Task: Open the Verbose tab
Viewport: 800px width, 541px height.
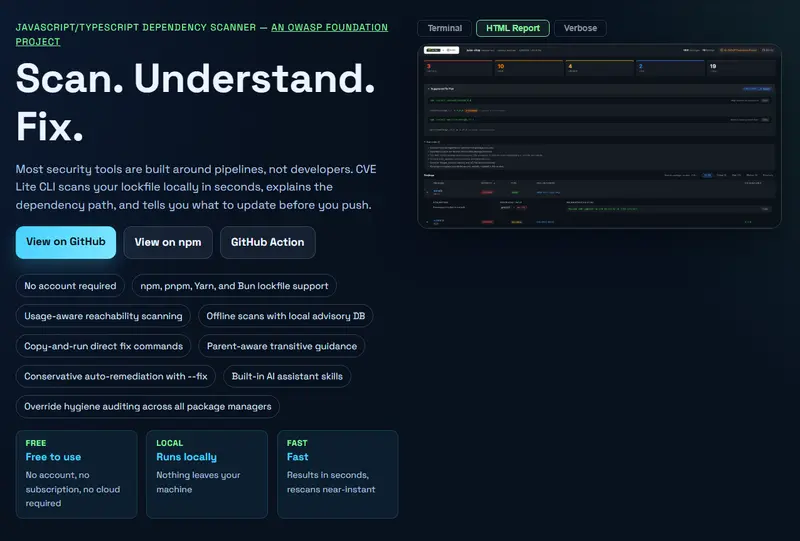Action: coord(580,28)
